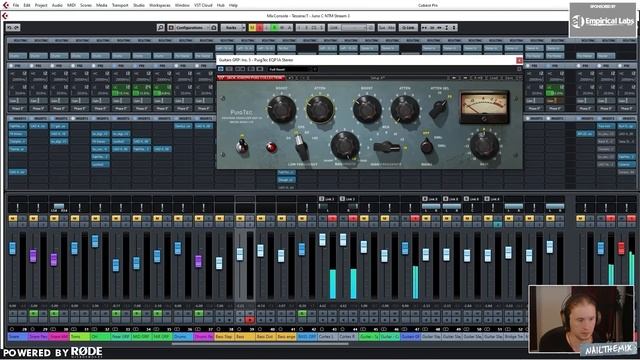
Task: Toggle green read automation on second channel
Action: [33, 313]
